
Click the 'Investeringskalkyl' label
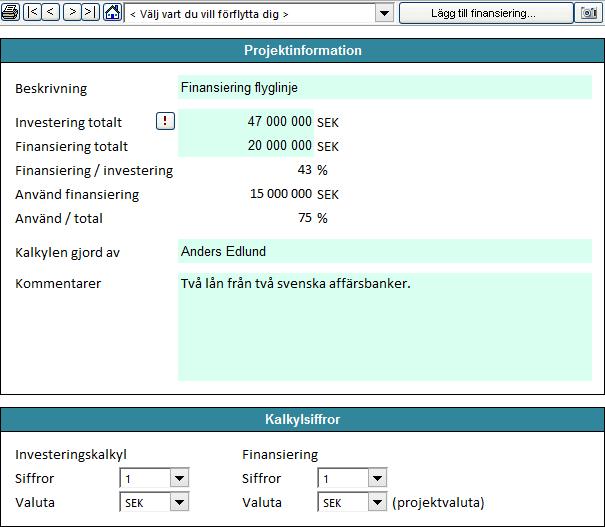point(71,455)
